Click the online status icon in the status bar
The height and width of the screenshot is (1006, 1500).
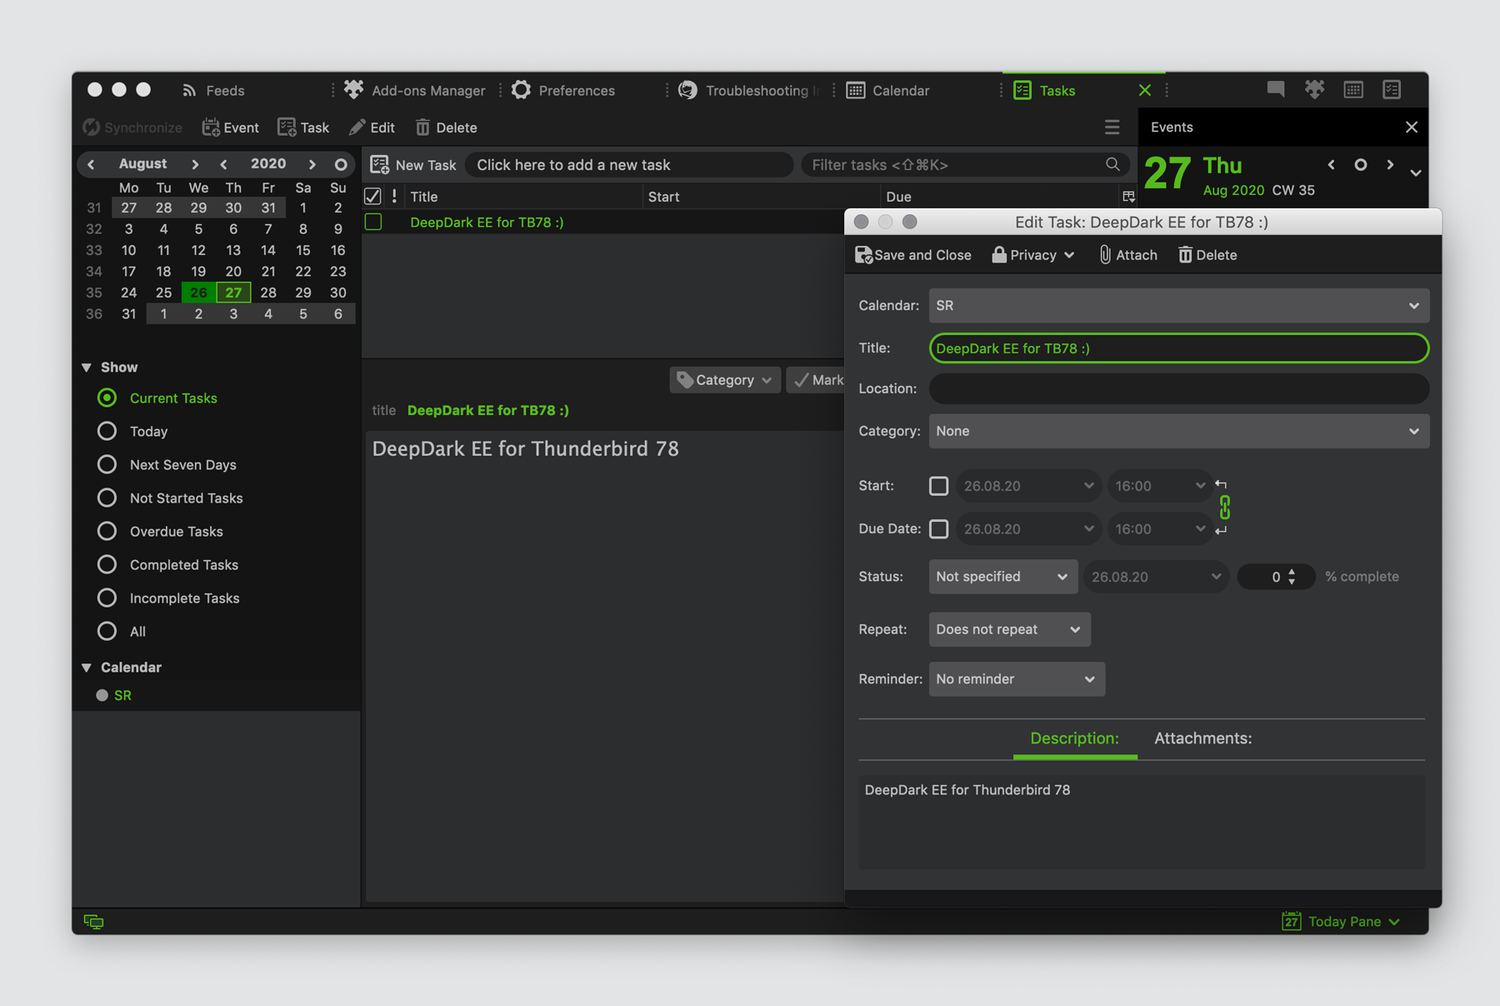pos(94,922)
